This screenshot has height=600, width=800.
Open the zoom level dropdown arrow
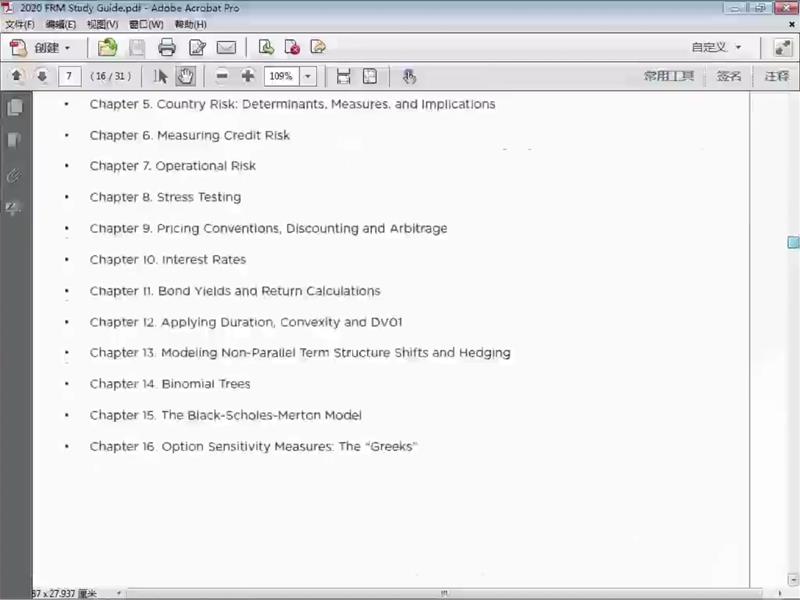click(x=308, y=76)
